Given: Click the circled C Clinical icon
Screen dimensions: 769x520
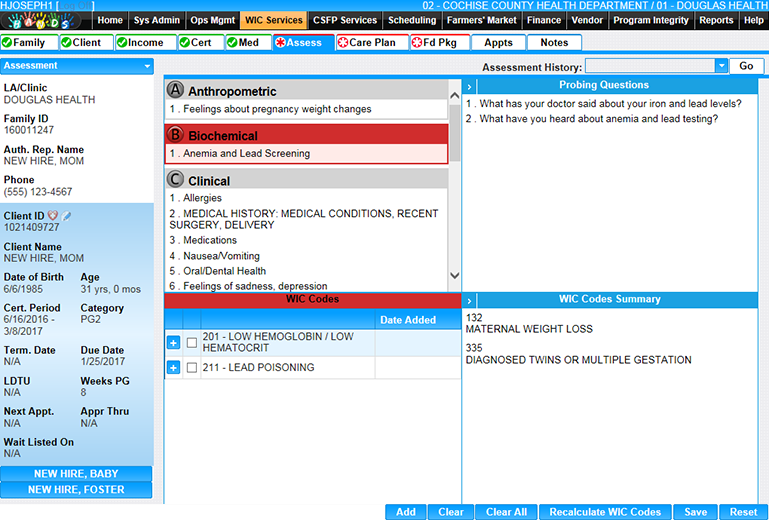Looking at the screenshot, I should click(176, 180).
